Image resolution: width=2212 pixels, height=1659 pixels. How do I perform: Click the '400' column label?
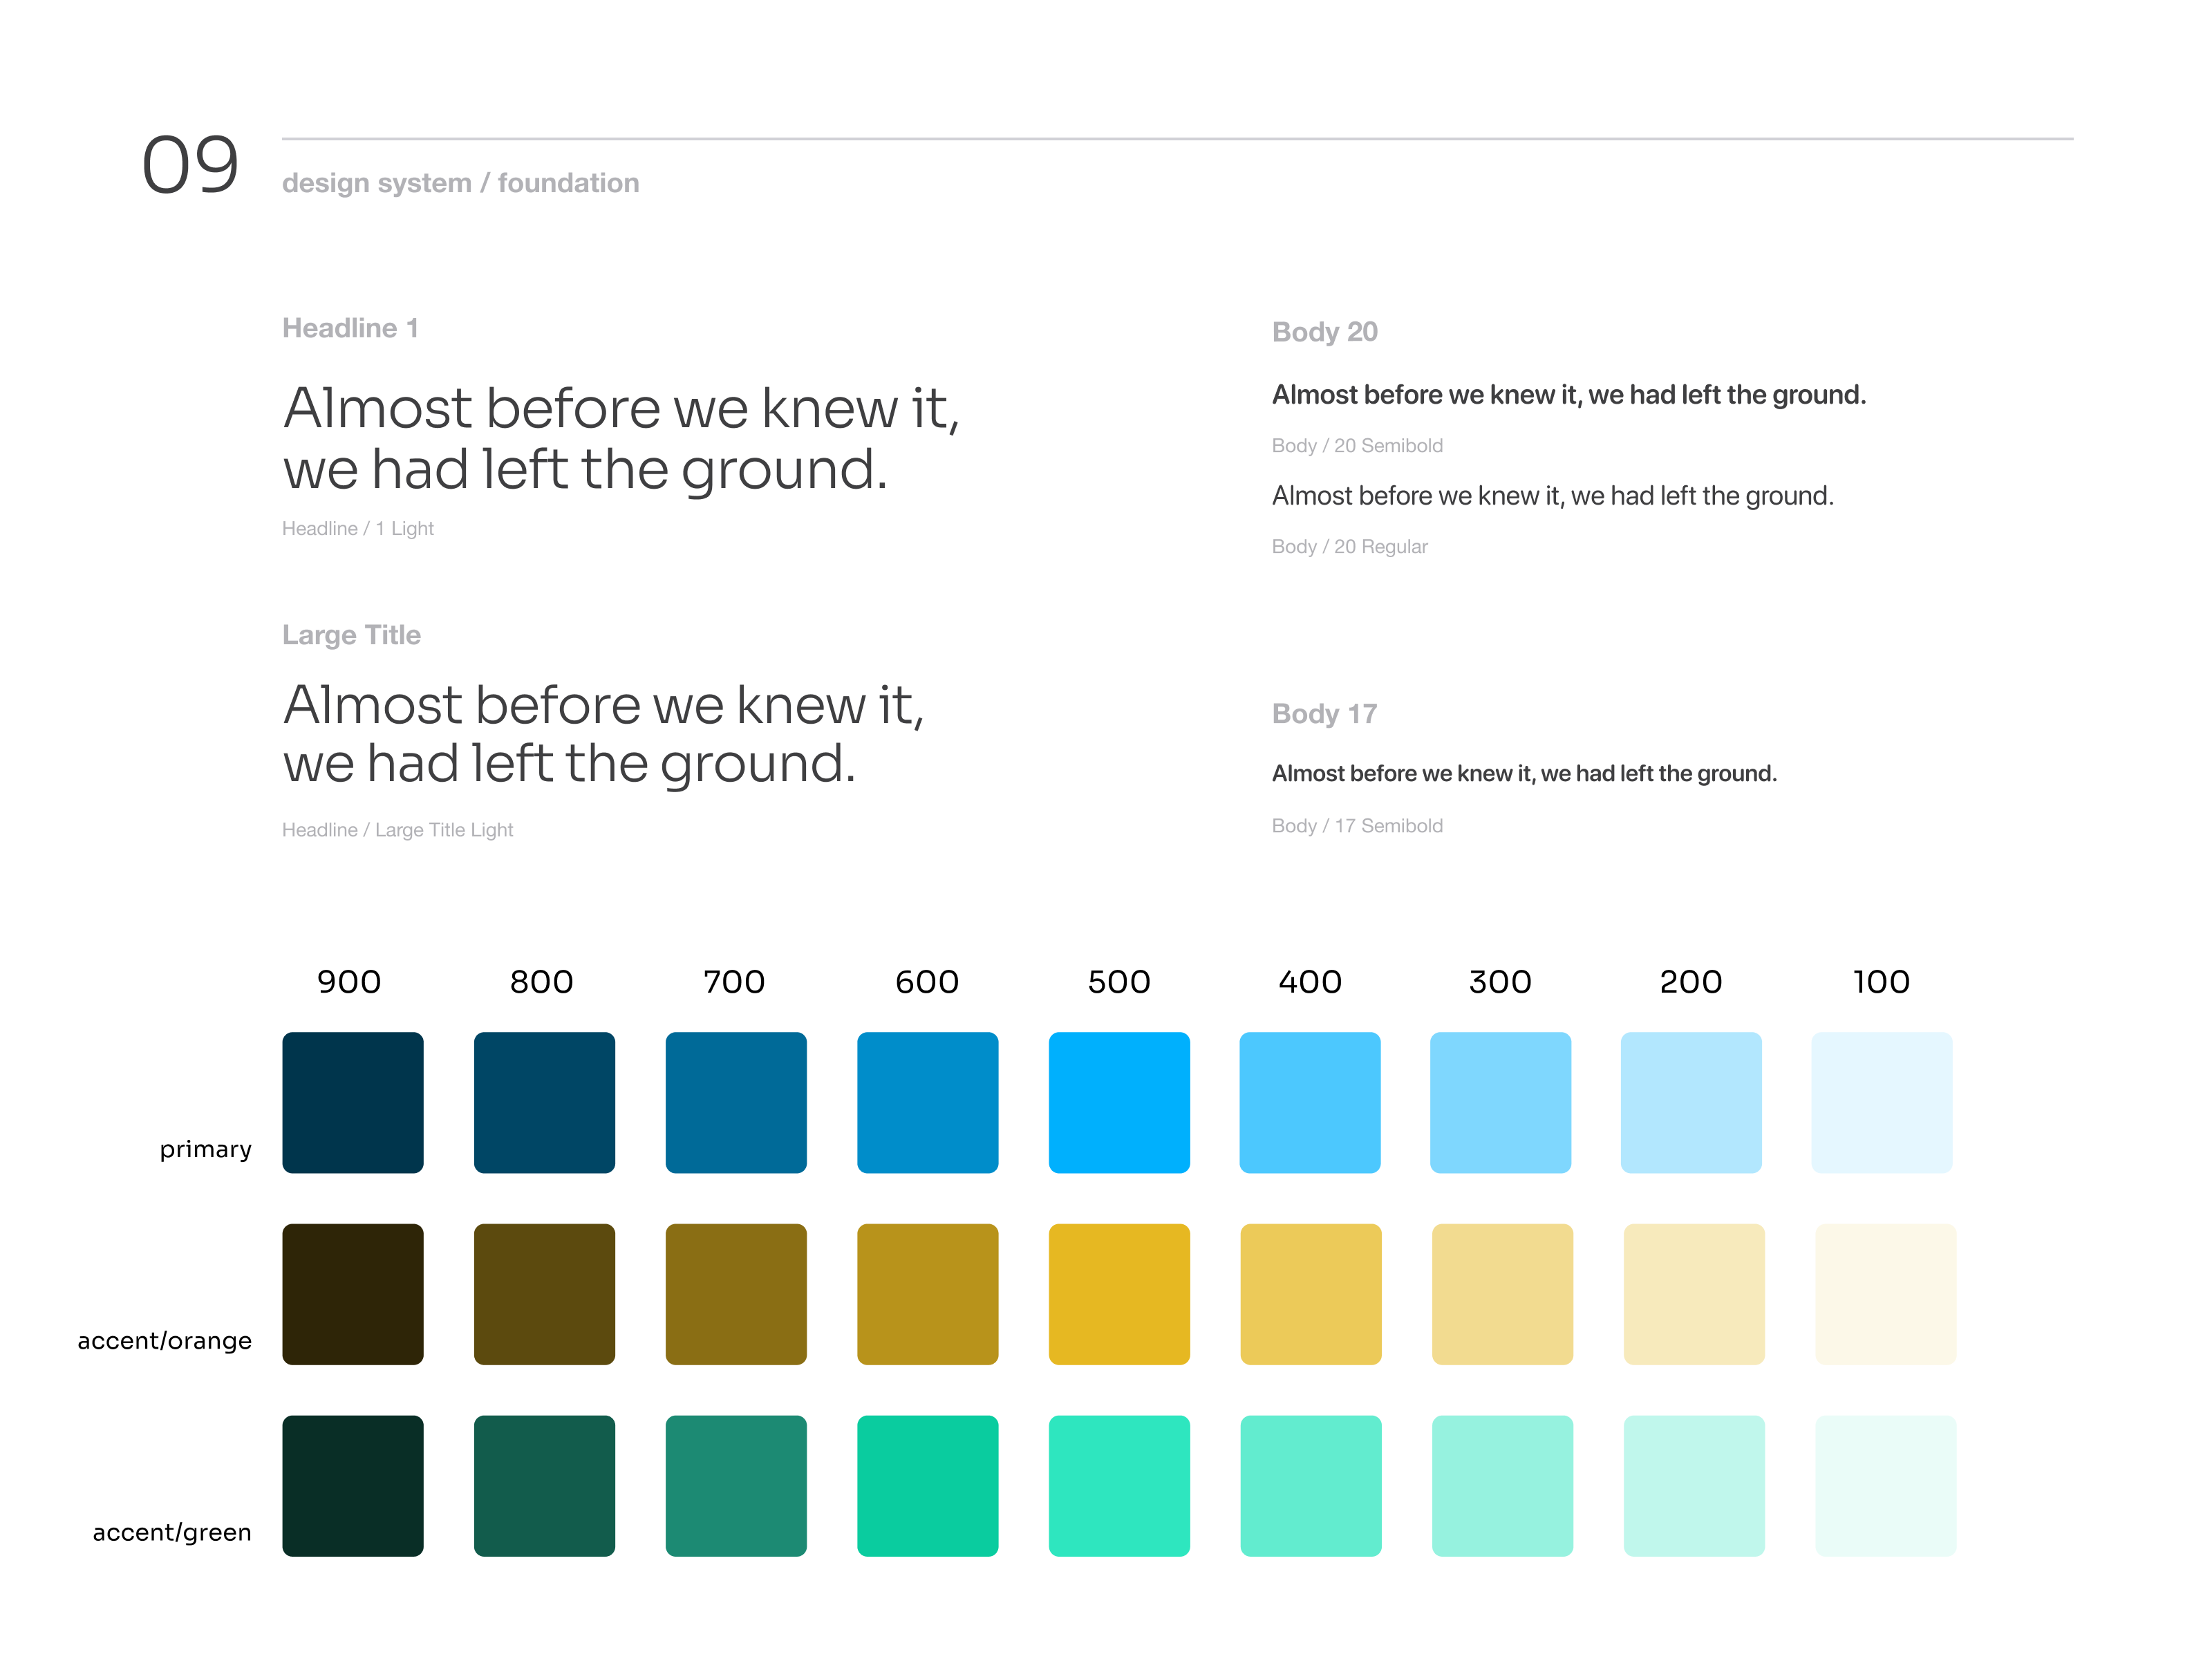(x=1310, y=982)
